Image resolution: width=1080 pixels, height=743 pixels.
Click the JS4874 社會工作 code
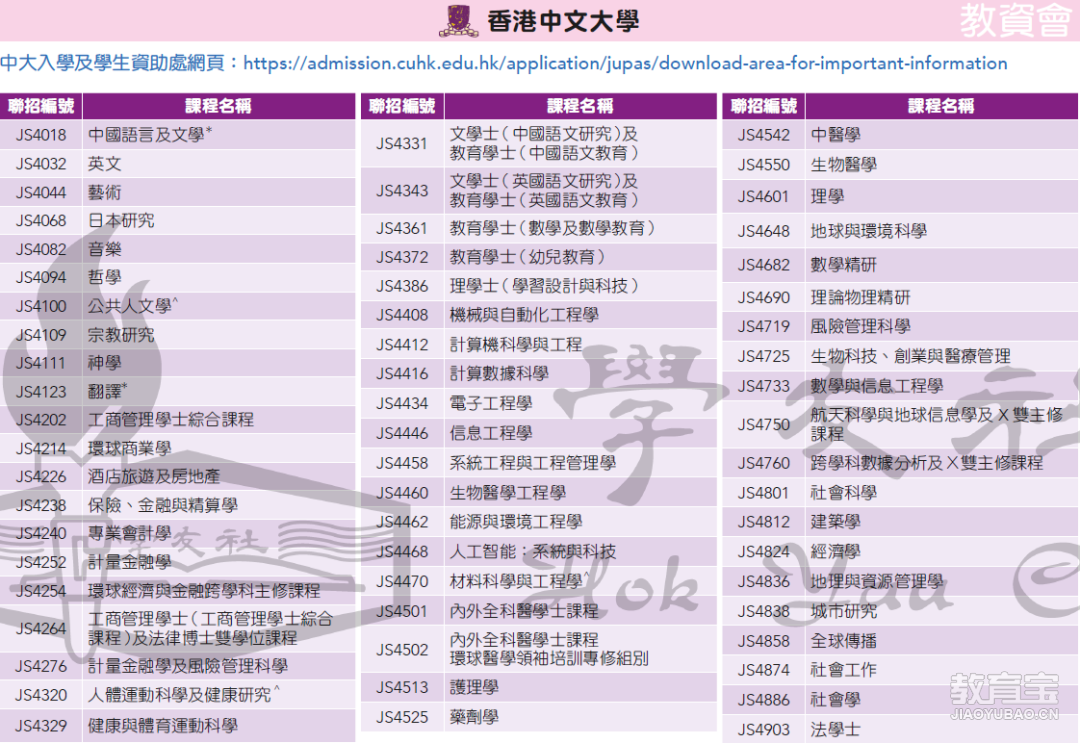[764, 670]
